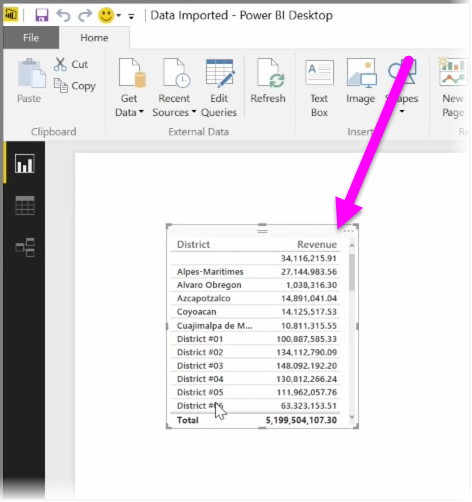
Task: Switch to Data view in sidebar
Action: tap(25, 205)
